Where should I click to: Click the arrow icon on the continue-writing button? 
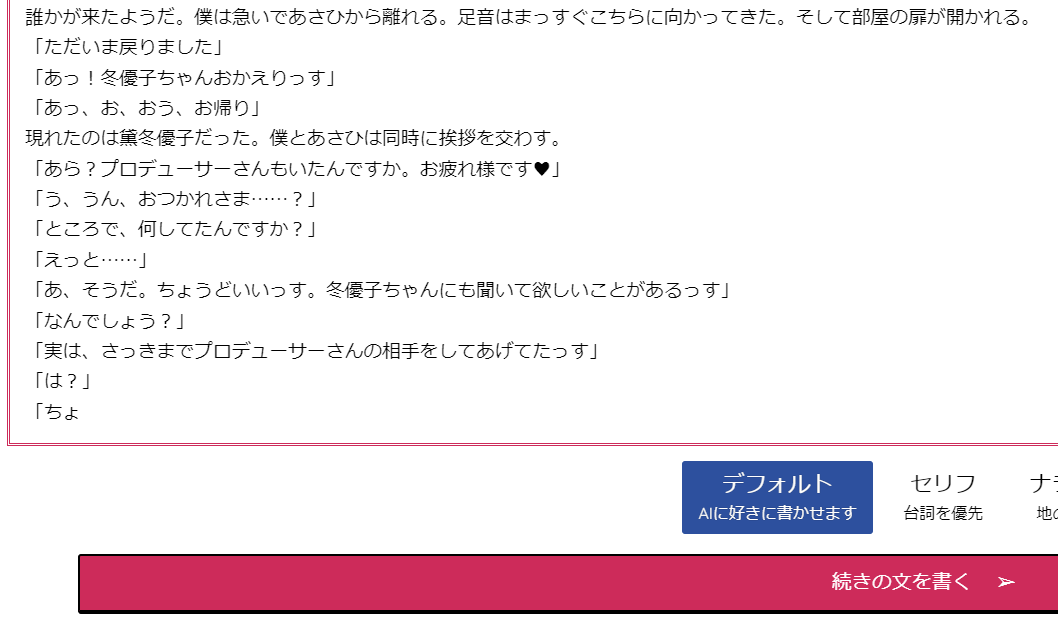[x=1006, y=582]
